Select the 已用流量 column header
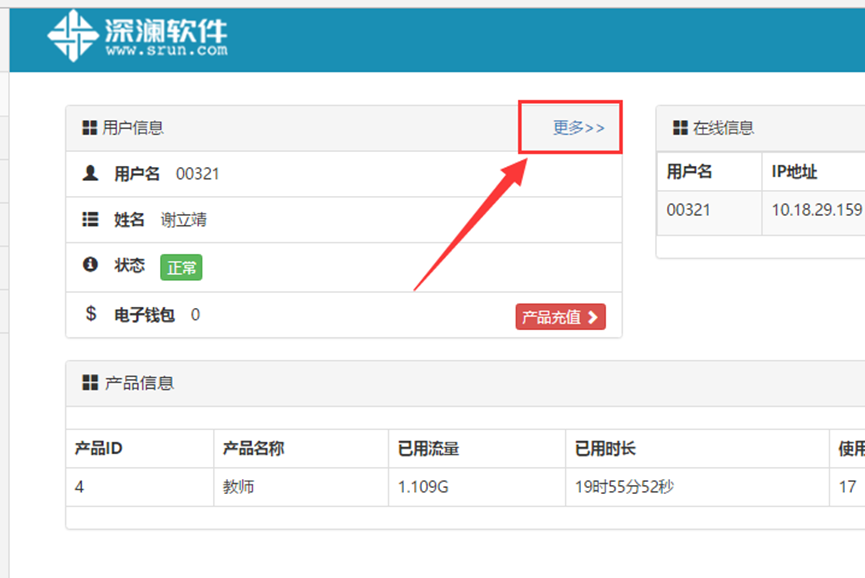865x578 pixels. [x=428, y=449]
